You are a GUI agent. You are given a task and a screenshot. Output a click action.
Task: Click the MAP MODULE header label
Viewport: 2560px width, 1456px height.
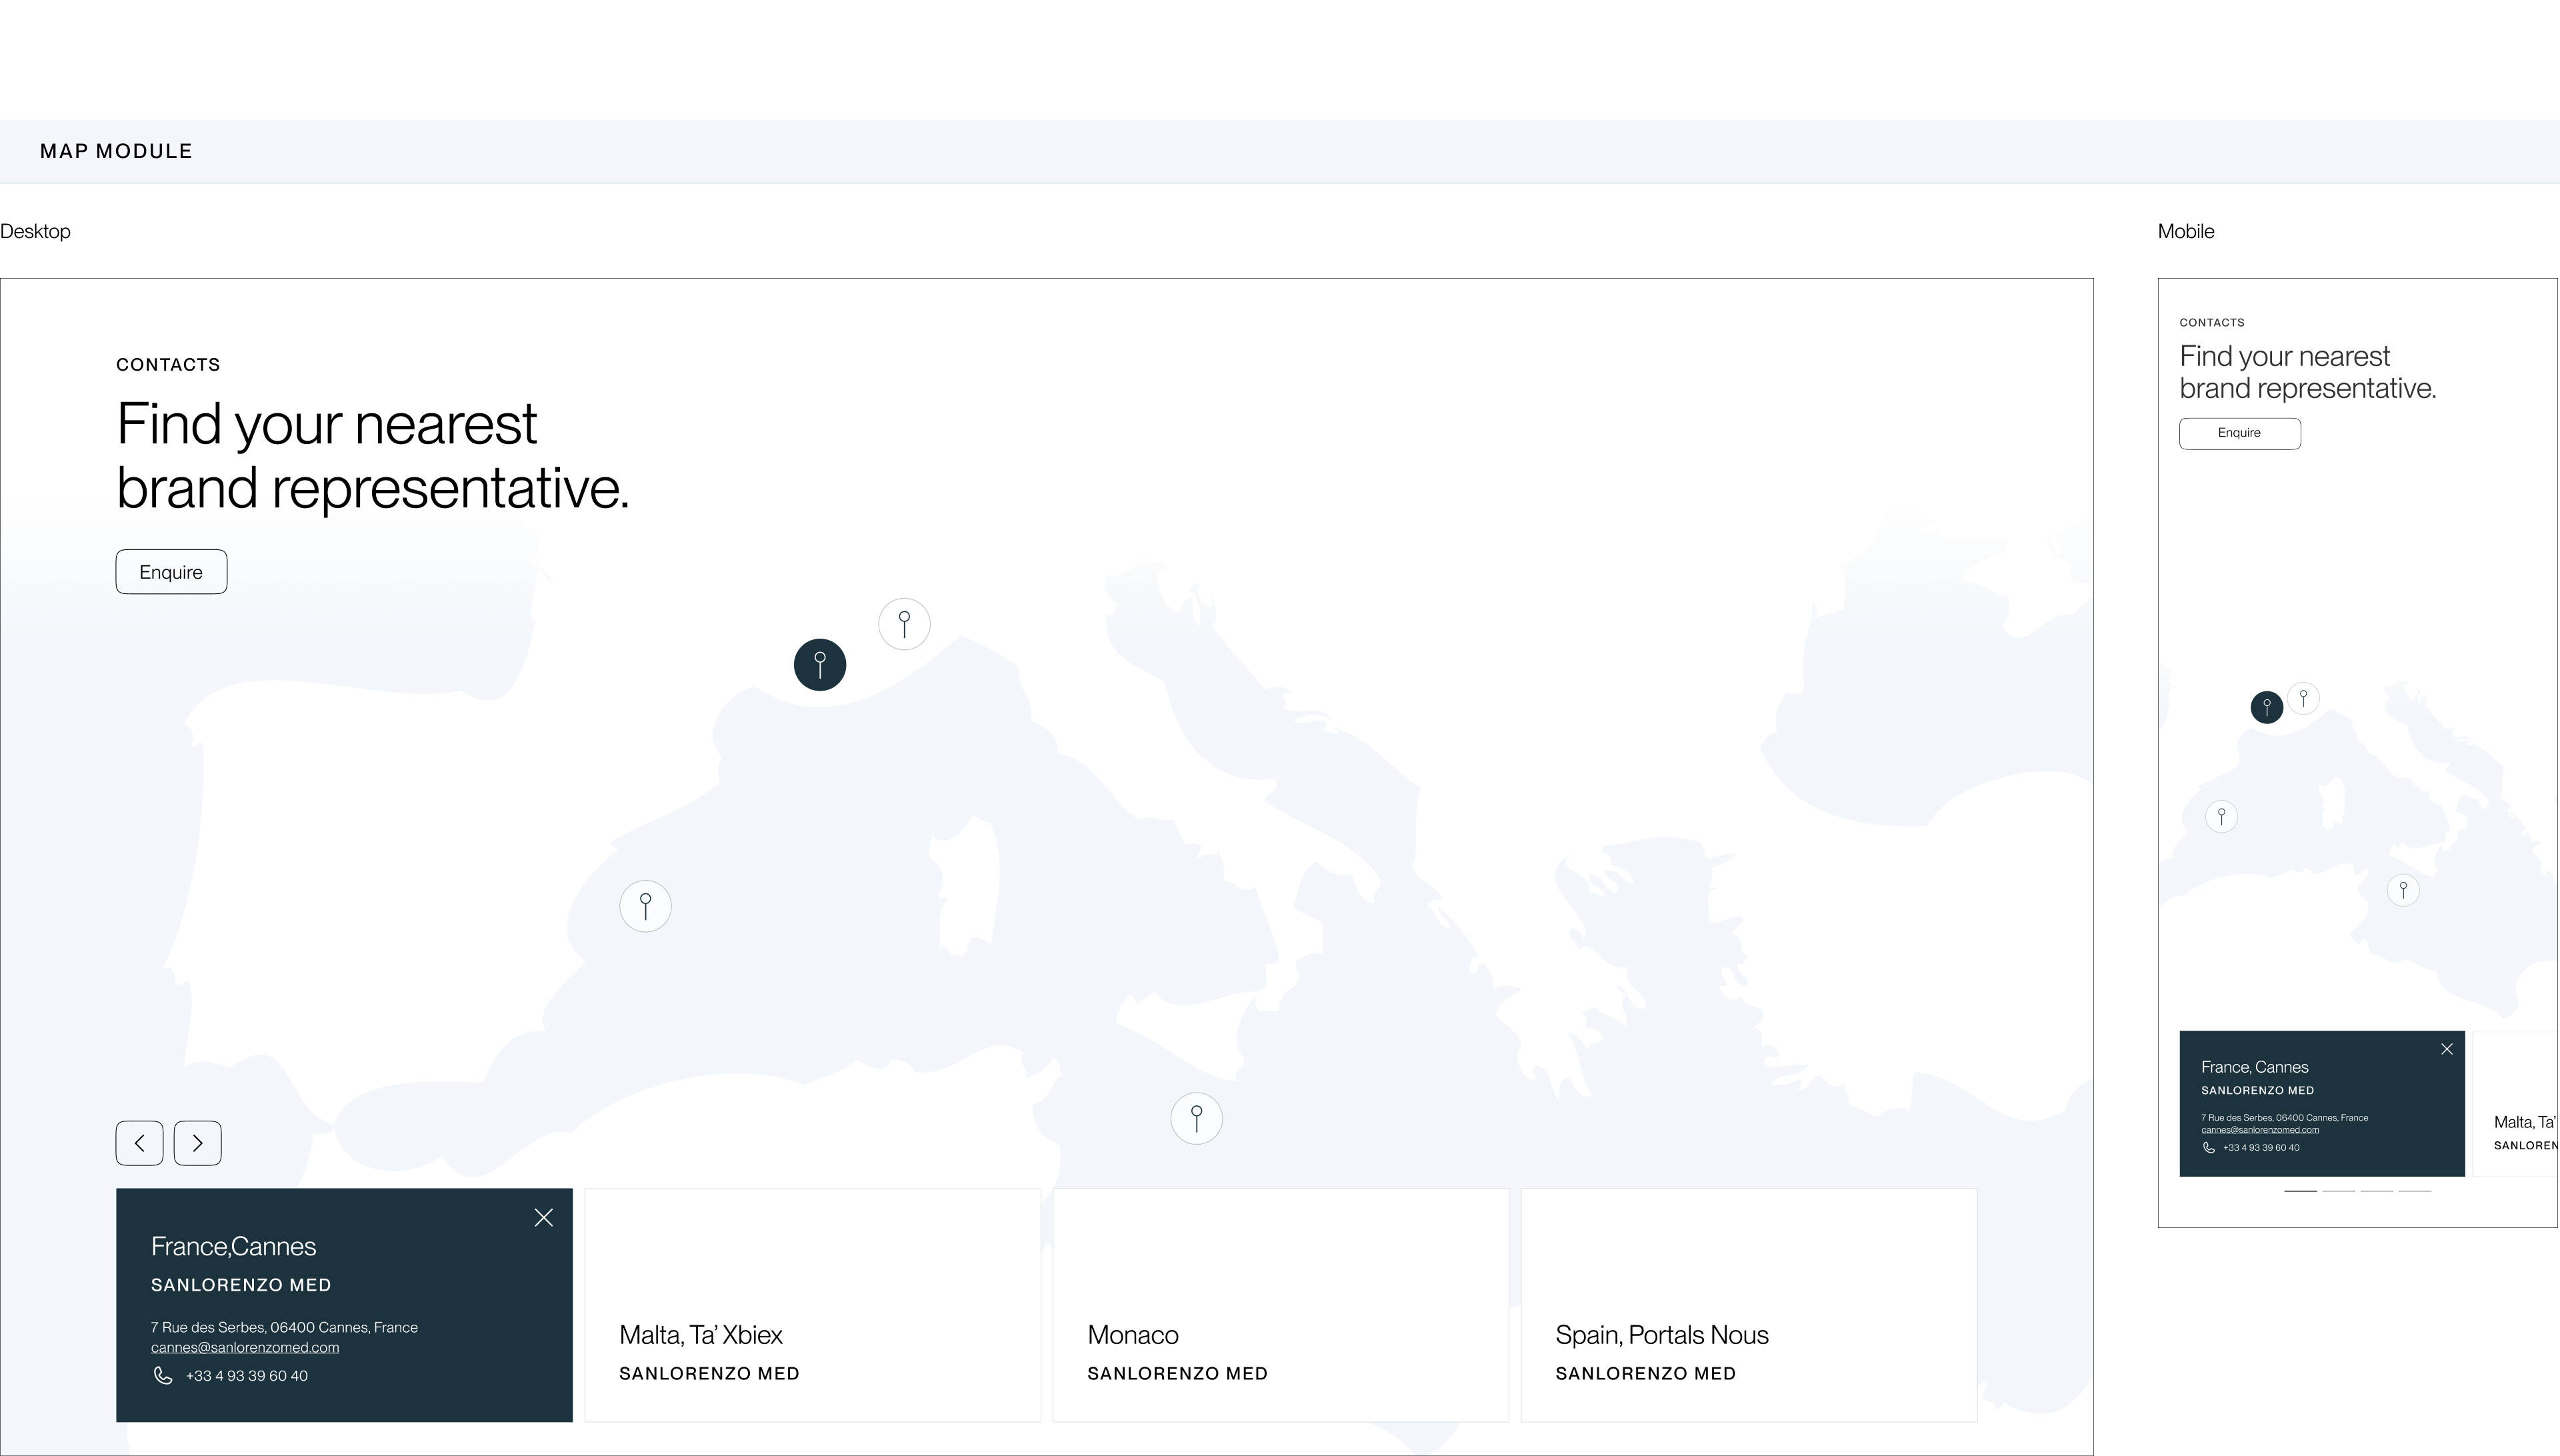point(116,151)
